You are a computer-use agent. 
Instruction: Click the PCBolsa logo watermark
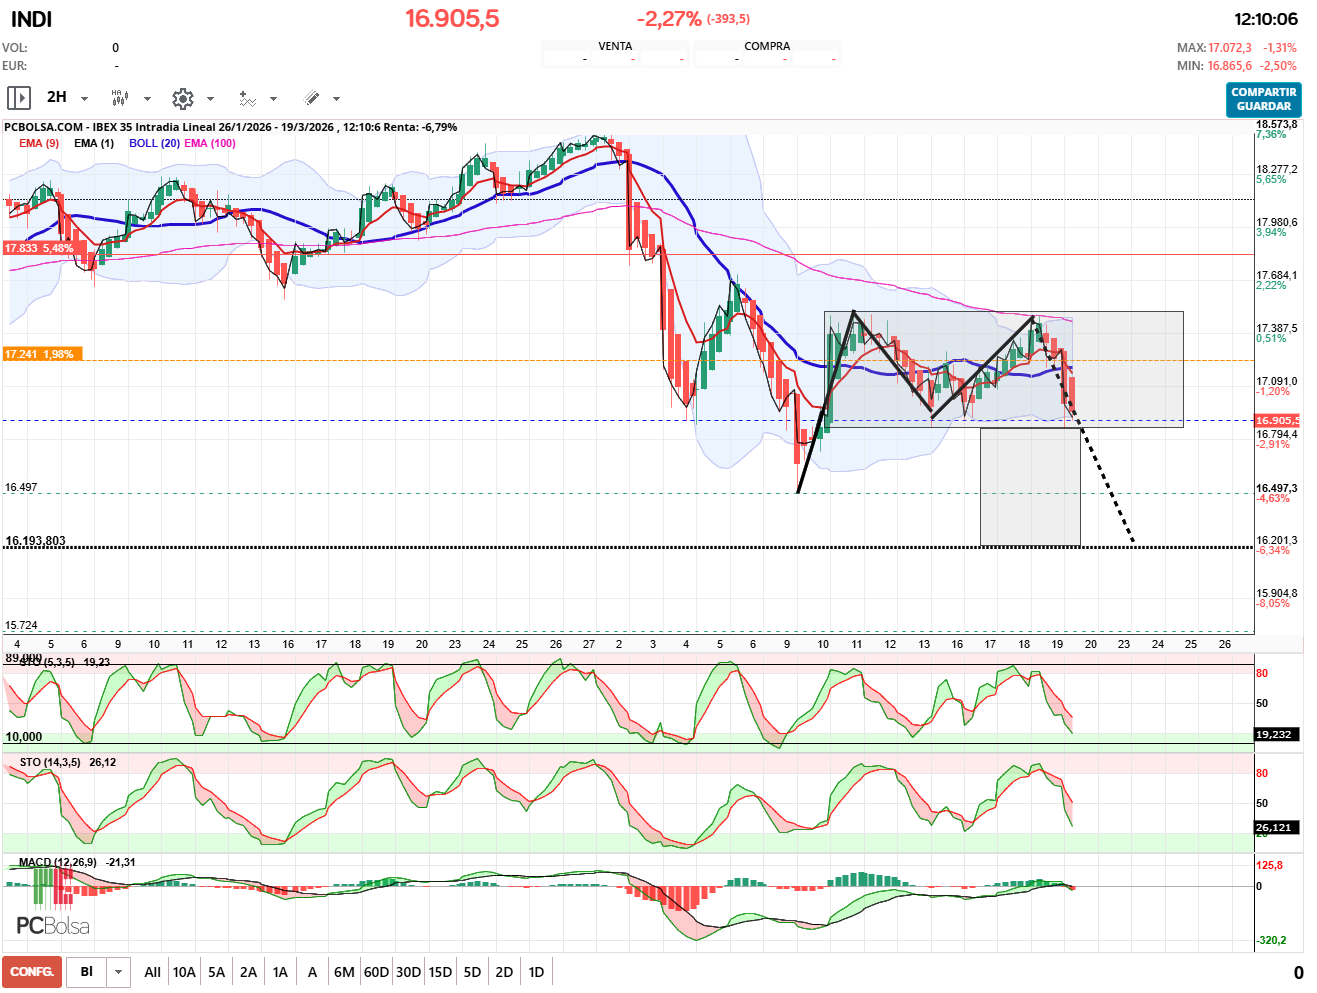click(x=53, y=926)
